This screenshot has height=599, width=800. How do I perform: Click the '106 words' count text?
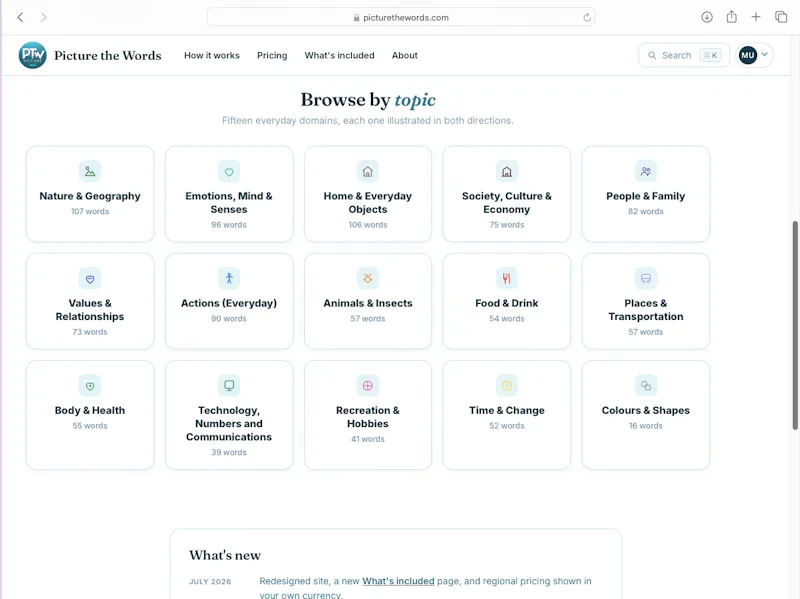pos(368,224)
